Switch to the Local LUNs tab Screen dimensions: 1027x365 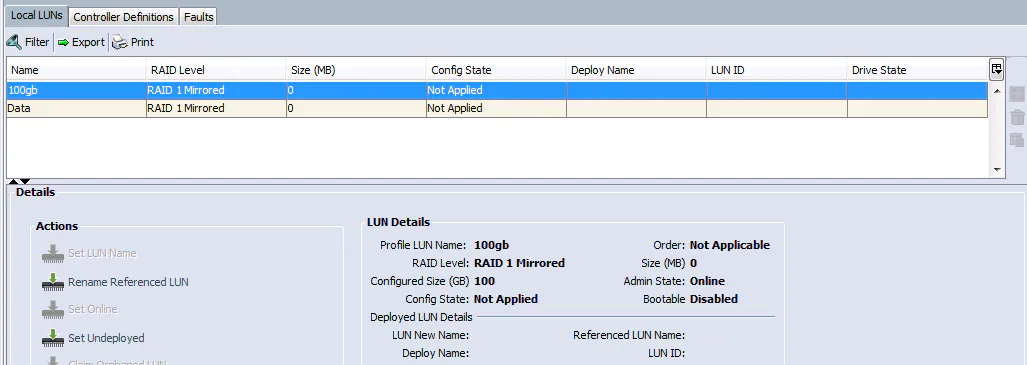pyautogui.click(x=36, y=15)
